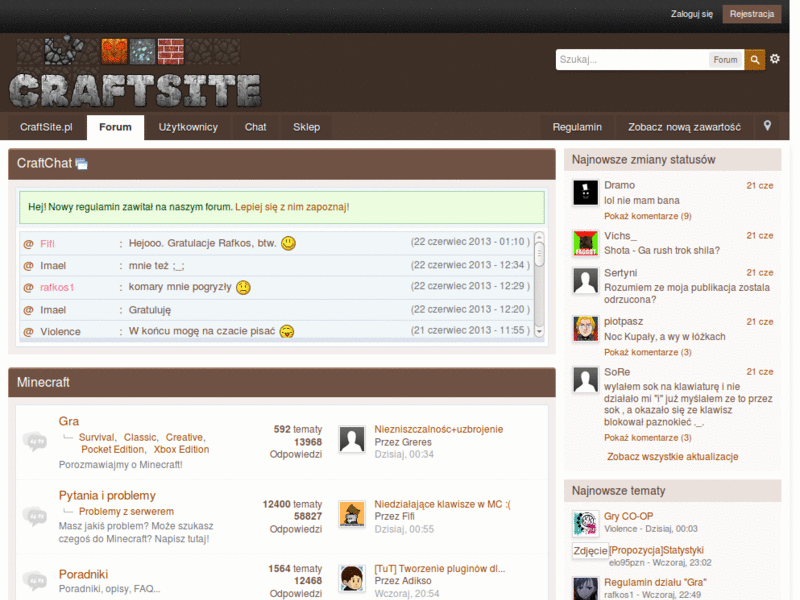This screenshot has height=600, width=800.
Task: Open Niezniszczalnośc+uzbrojenie topic
Action: [439, 429]
